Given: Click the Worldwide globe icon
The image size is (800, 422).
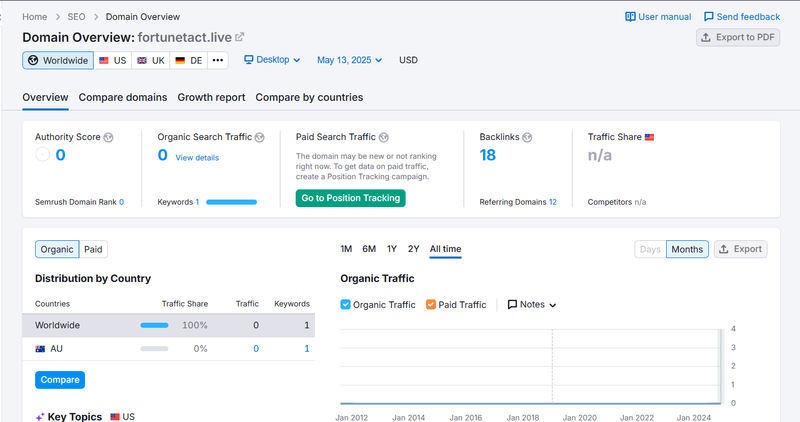Looking at the screenshot, I should tap(33, 60).
